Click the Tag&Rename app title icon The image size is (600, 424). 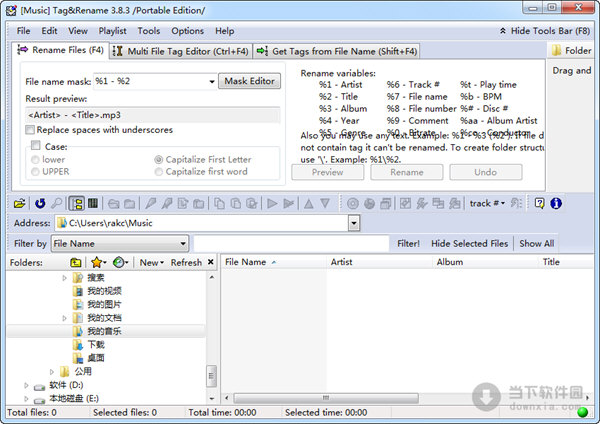(x=11, y=10)
